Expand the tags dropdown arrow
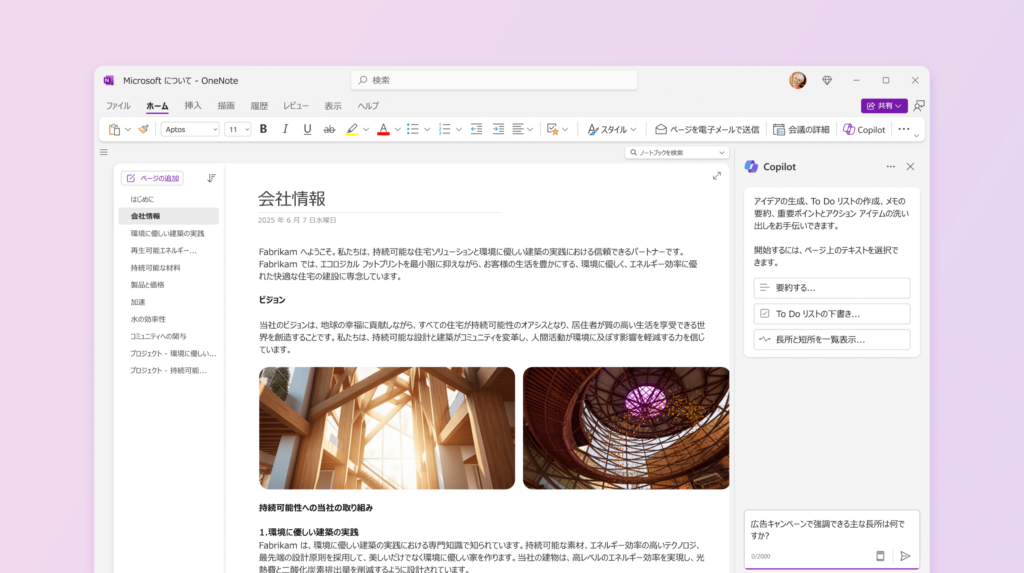1024x573 pixels. point(565,129)
